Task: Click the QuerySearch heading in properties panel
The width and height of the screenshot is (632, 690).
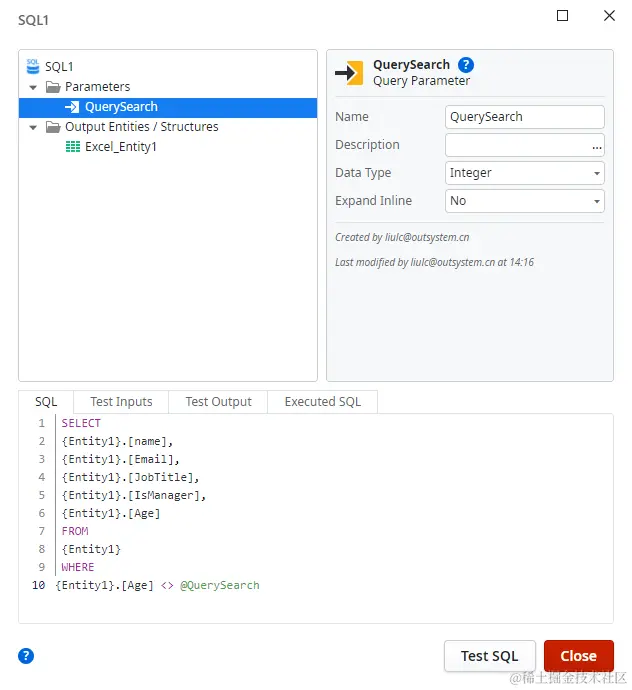Action: 412,65
